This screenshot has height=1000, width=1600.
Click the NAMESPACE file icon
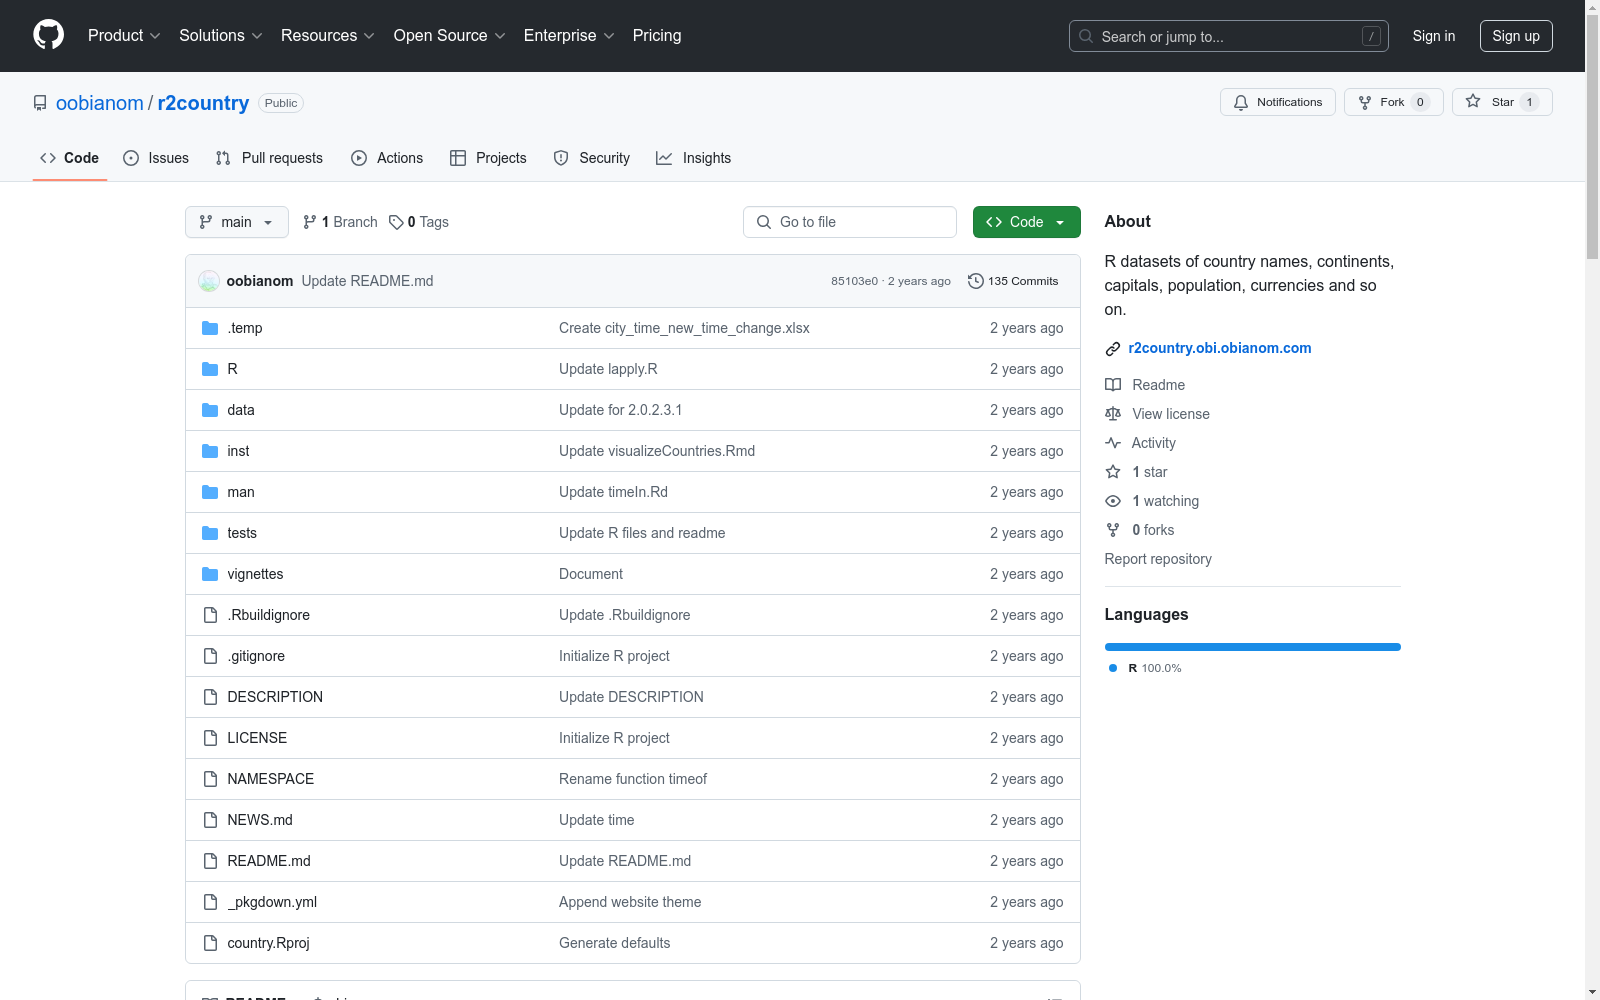210,779
